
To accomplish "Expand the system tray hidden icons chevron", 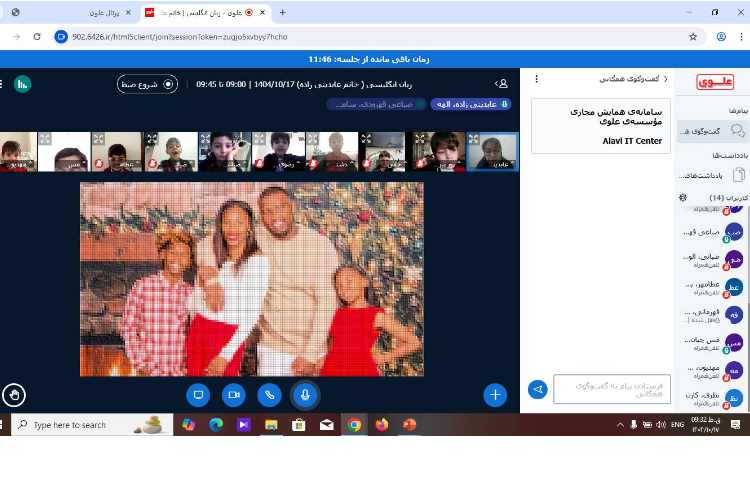I will [x=620, y=425].
